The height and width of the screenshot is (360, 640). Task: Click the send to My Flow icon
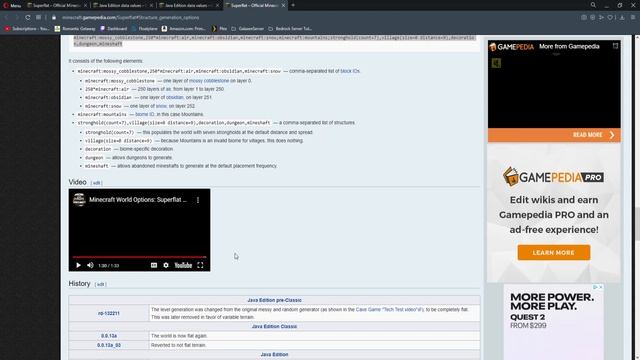[601, 18]
